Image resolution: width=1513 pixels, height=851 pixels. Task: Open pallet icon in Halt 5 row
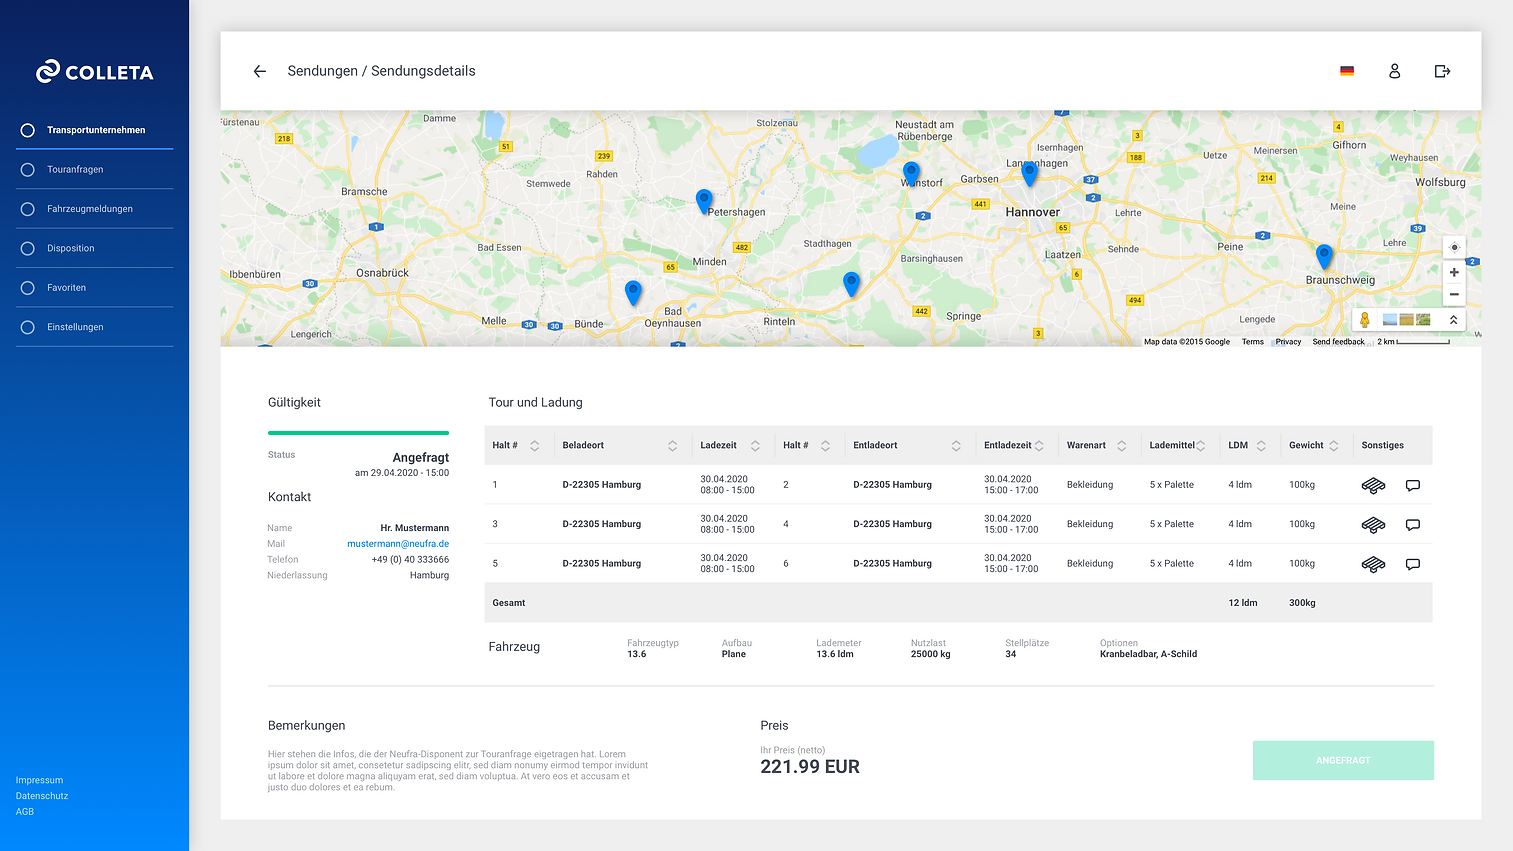click(x=1373, y=564)
